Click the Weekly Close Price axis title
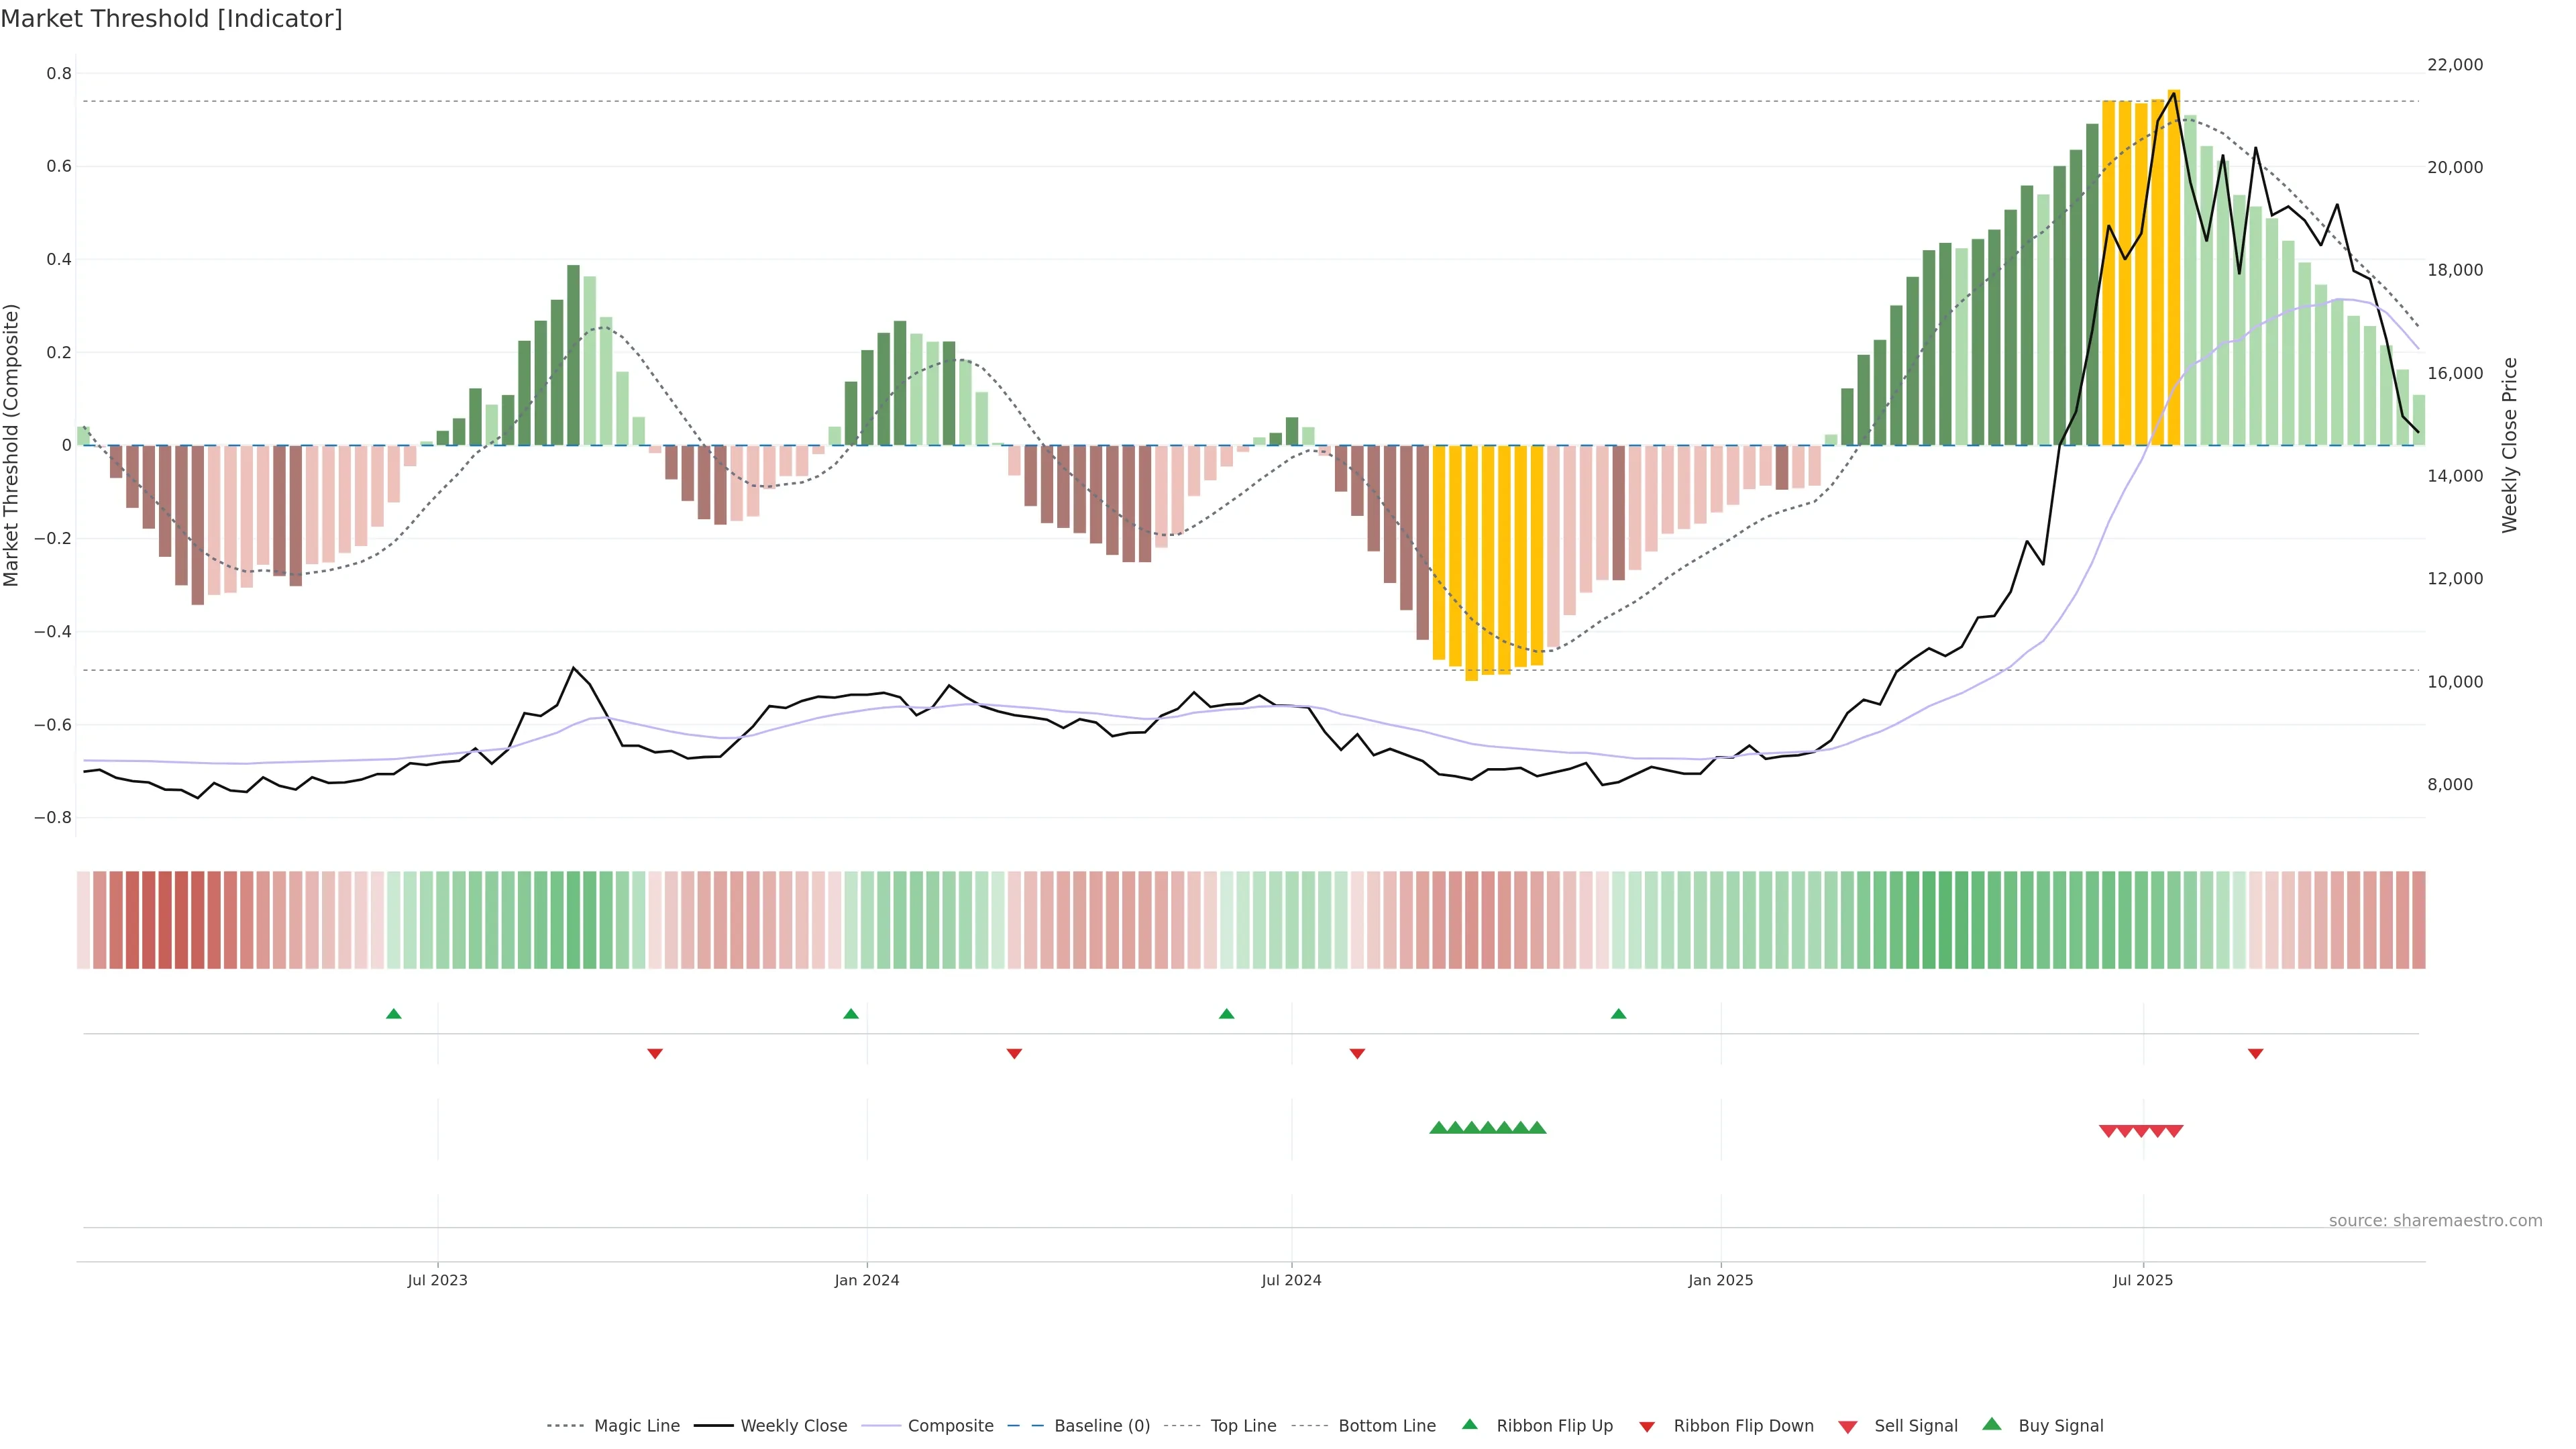This screenshot has height=1449, width=2576. pyautogui.click(x=2509, y=445)
